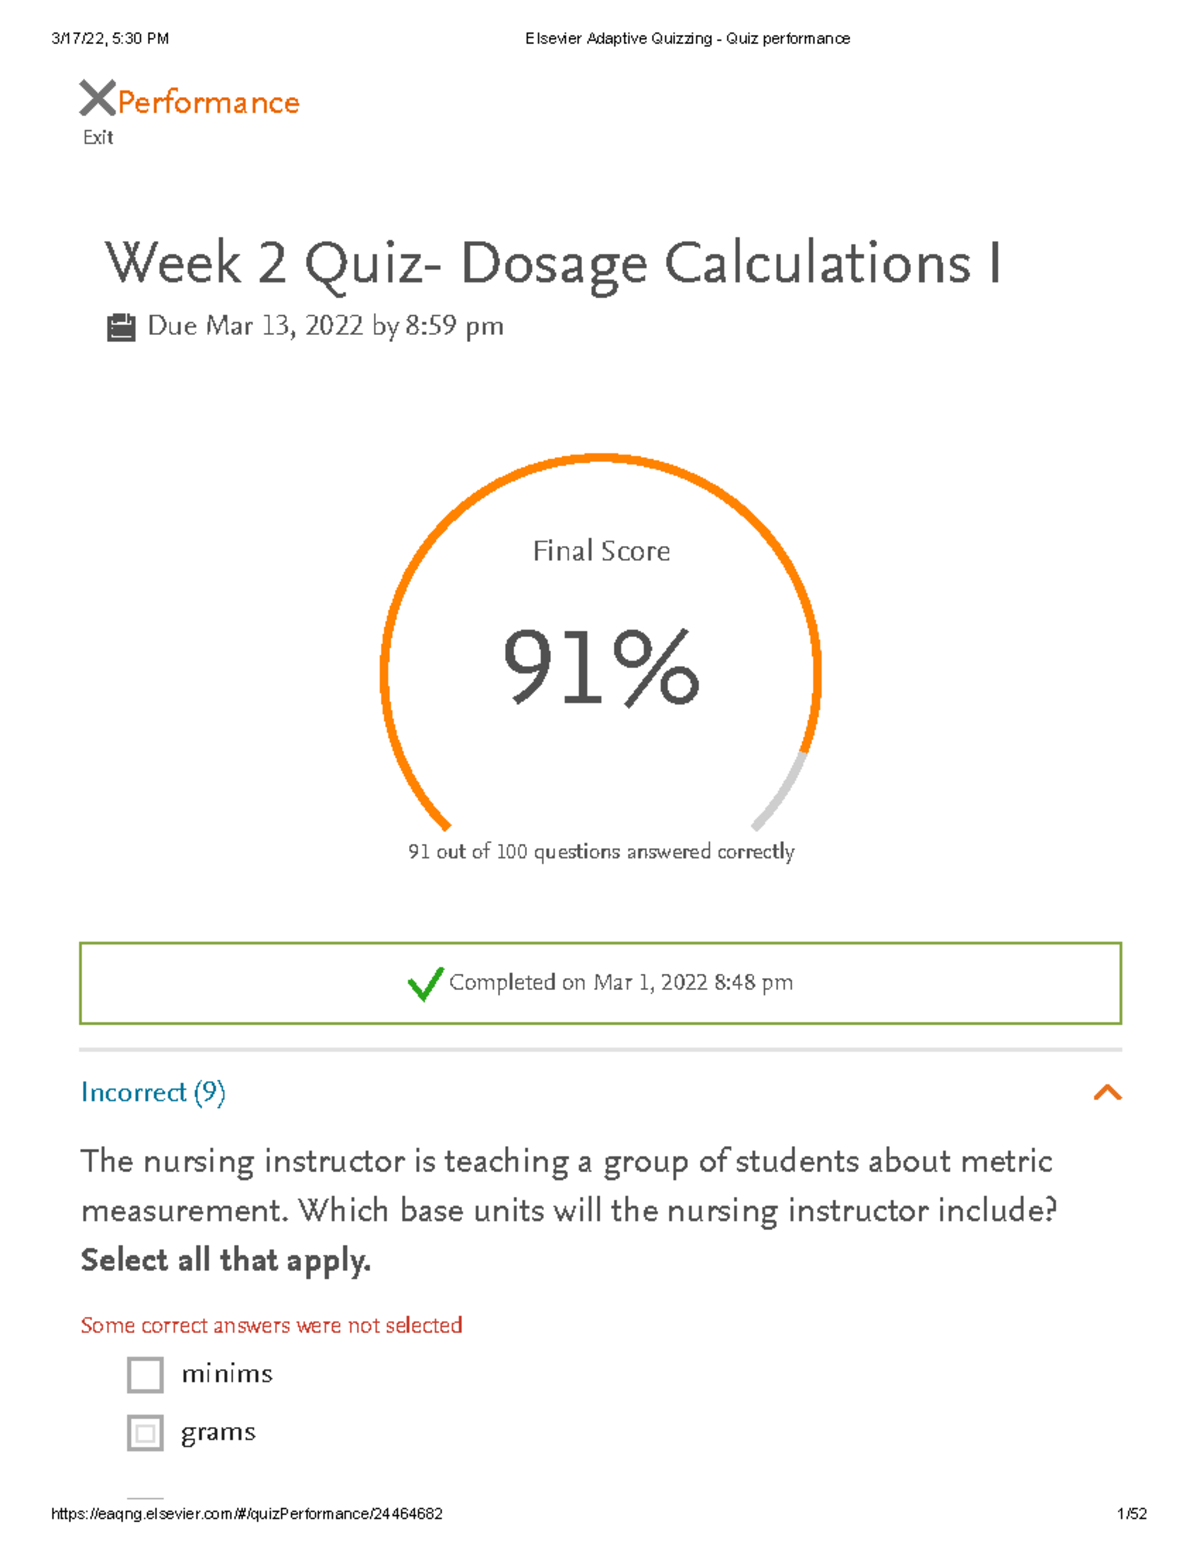The height and width of the screenshot is (1553, 1200).
Task: Select the Incorrect (9) section heading
Action: (x=153, y=1093)
